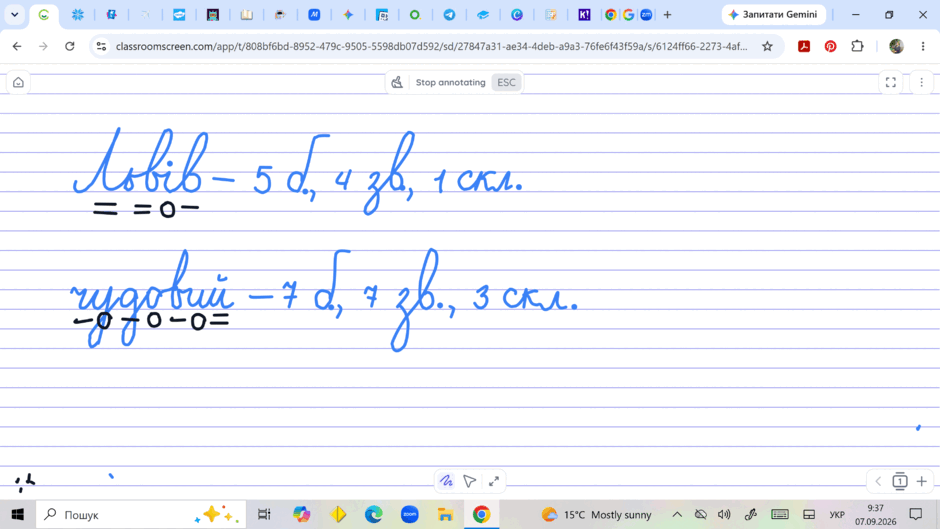The height and width of the screenshot is (529, 940).
Task: Enter fullscreen mode in Classroomscreen
Action: (891, 83)
